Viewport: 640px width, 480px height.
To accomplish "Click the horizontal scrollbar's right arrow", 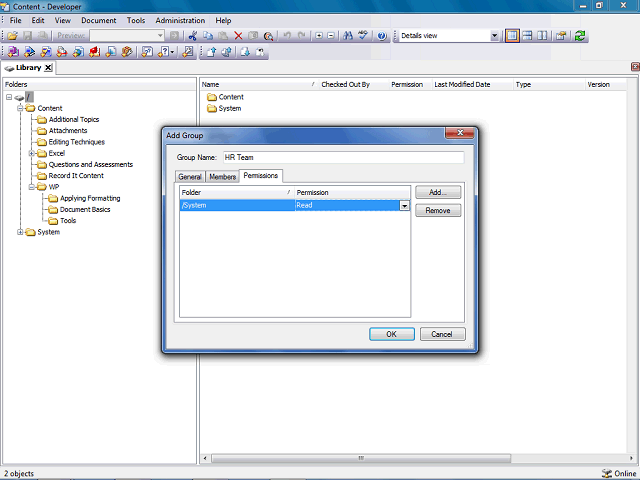I will pos(632,458).
